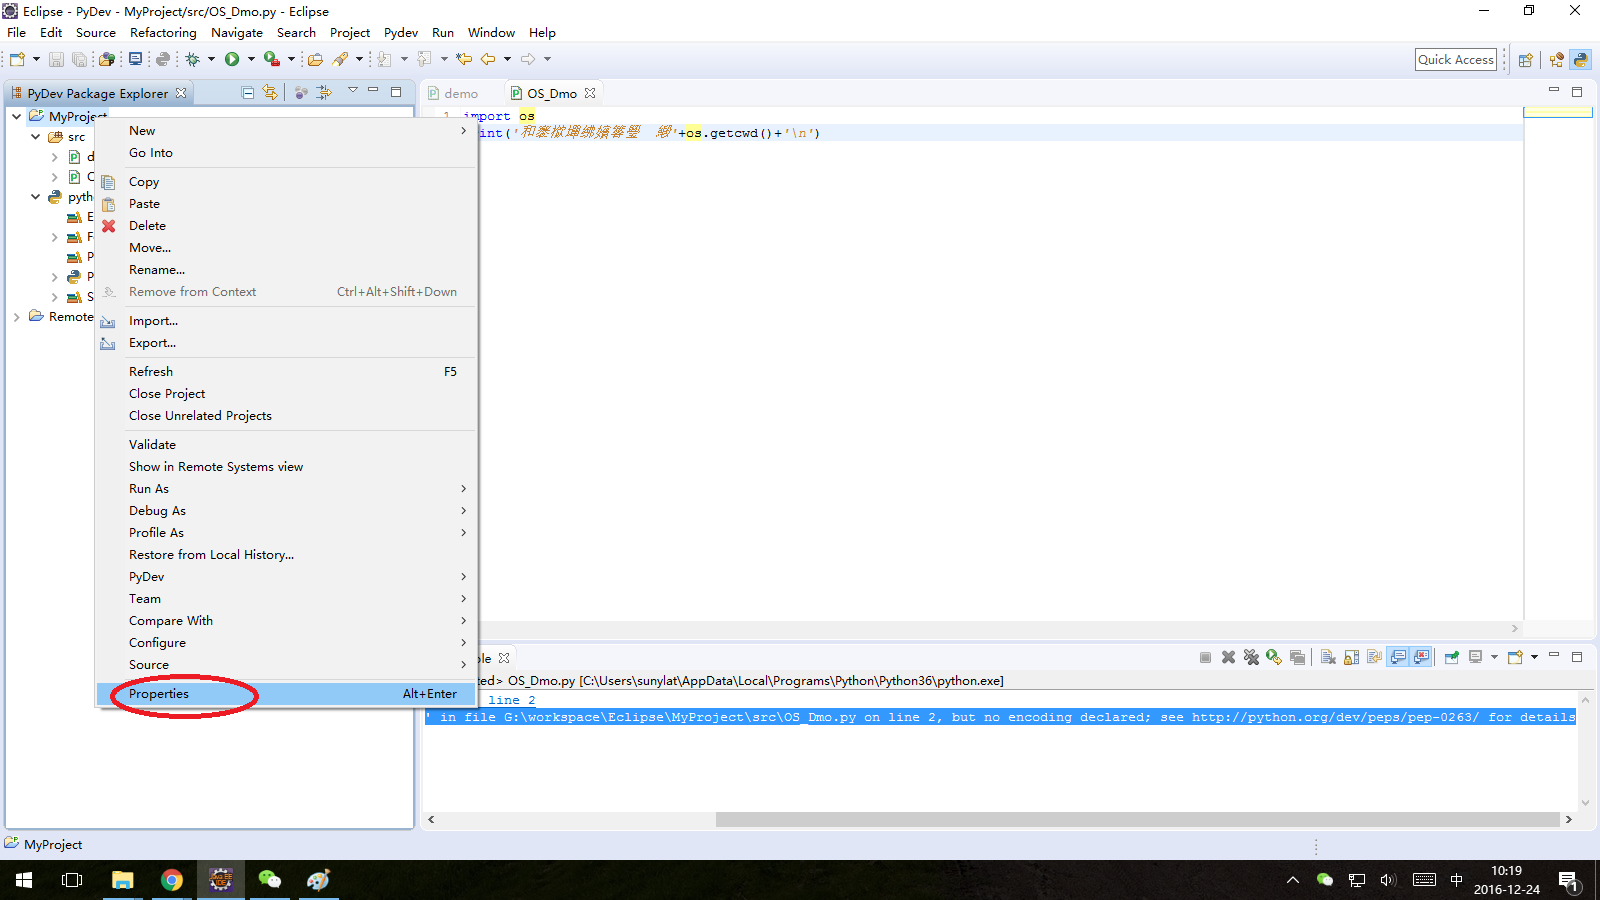Open Display Selected Console dropdown arrow
Screen dimensions: 1600x900
[x=1494, y=657]
